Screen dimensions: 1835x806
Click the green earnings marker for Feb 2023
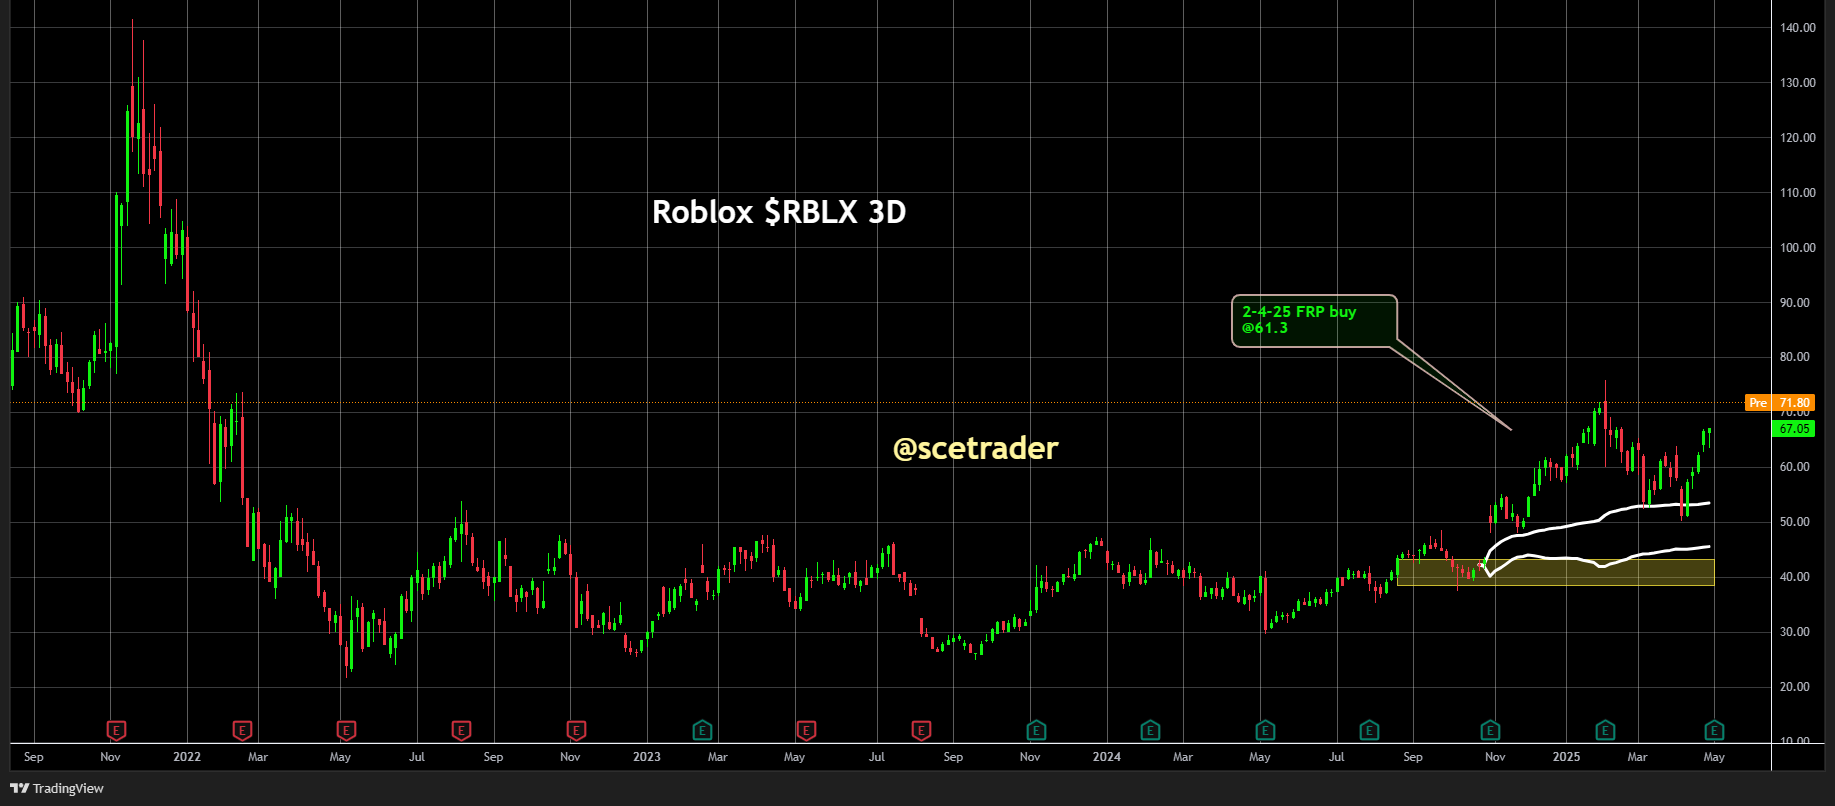tap(702, 730)
